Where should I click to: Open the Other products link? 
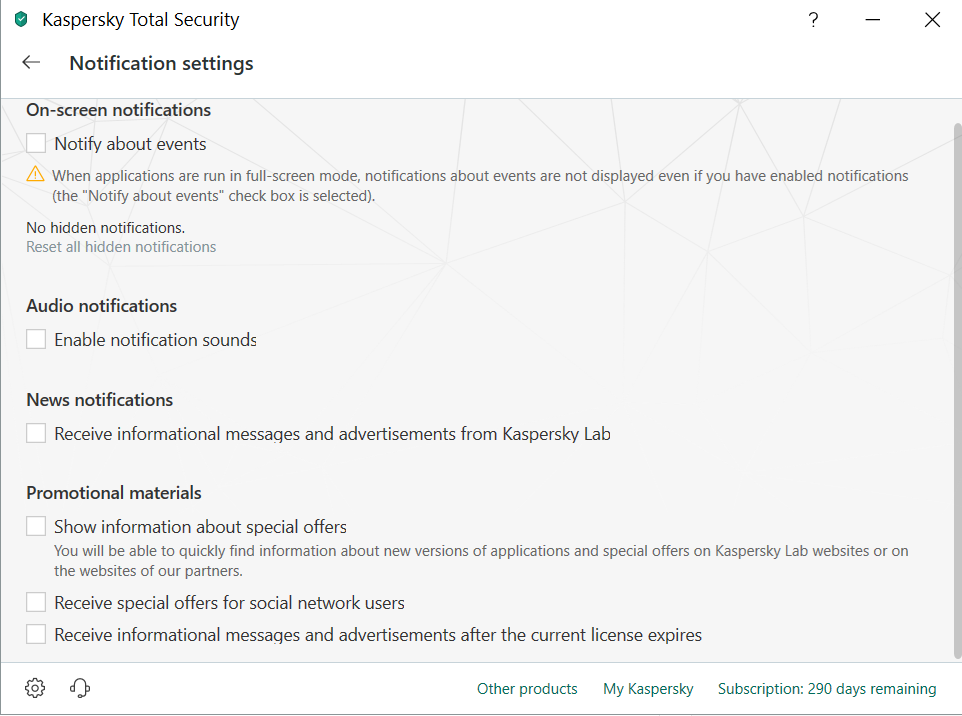[527, 689]
